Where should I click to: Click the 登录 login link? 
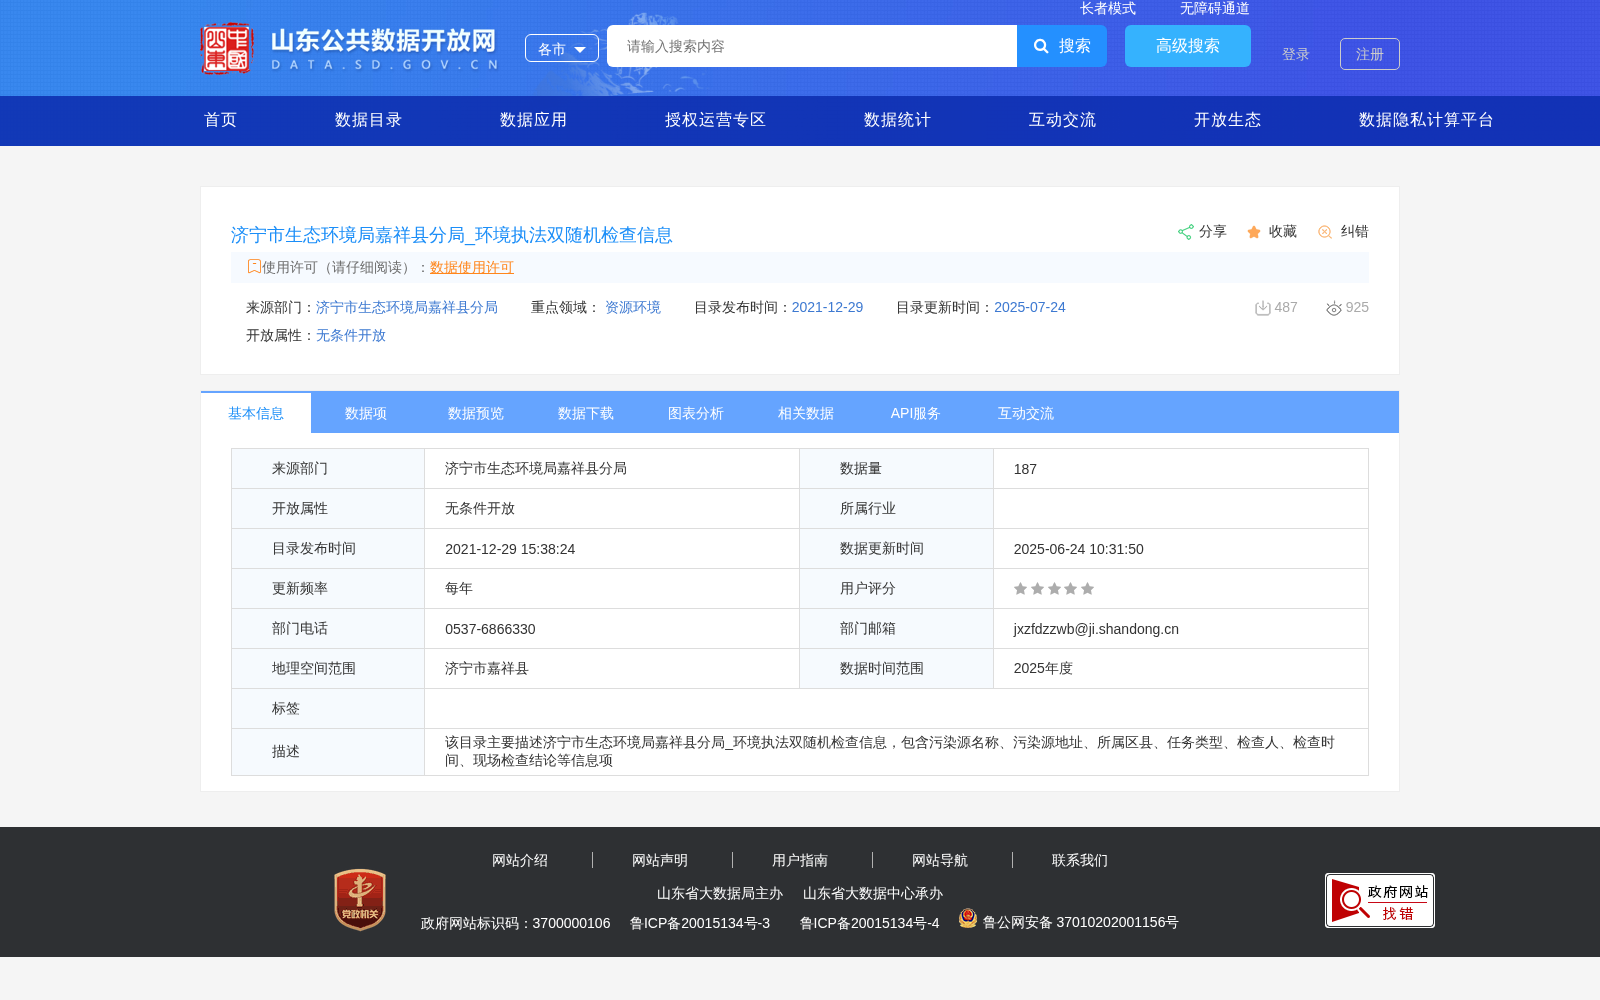1296,54
